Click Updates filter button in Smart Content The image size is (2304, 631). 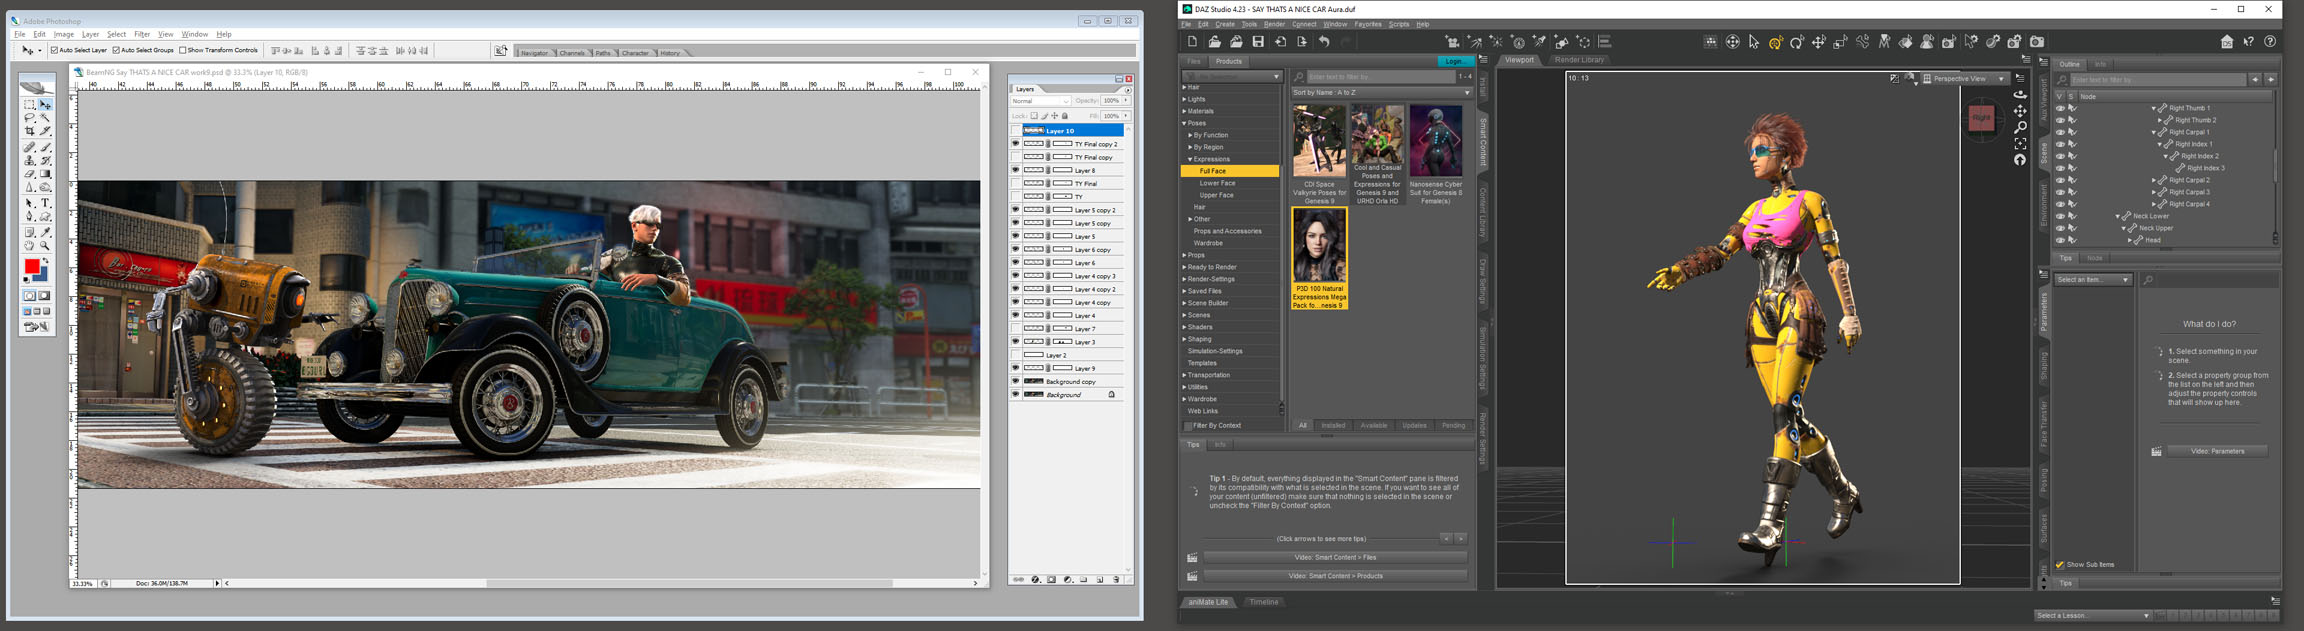pyautogui.click(x=1414, y=426)
